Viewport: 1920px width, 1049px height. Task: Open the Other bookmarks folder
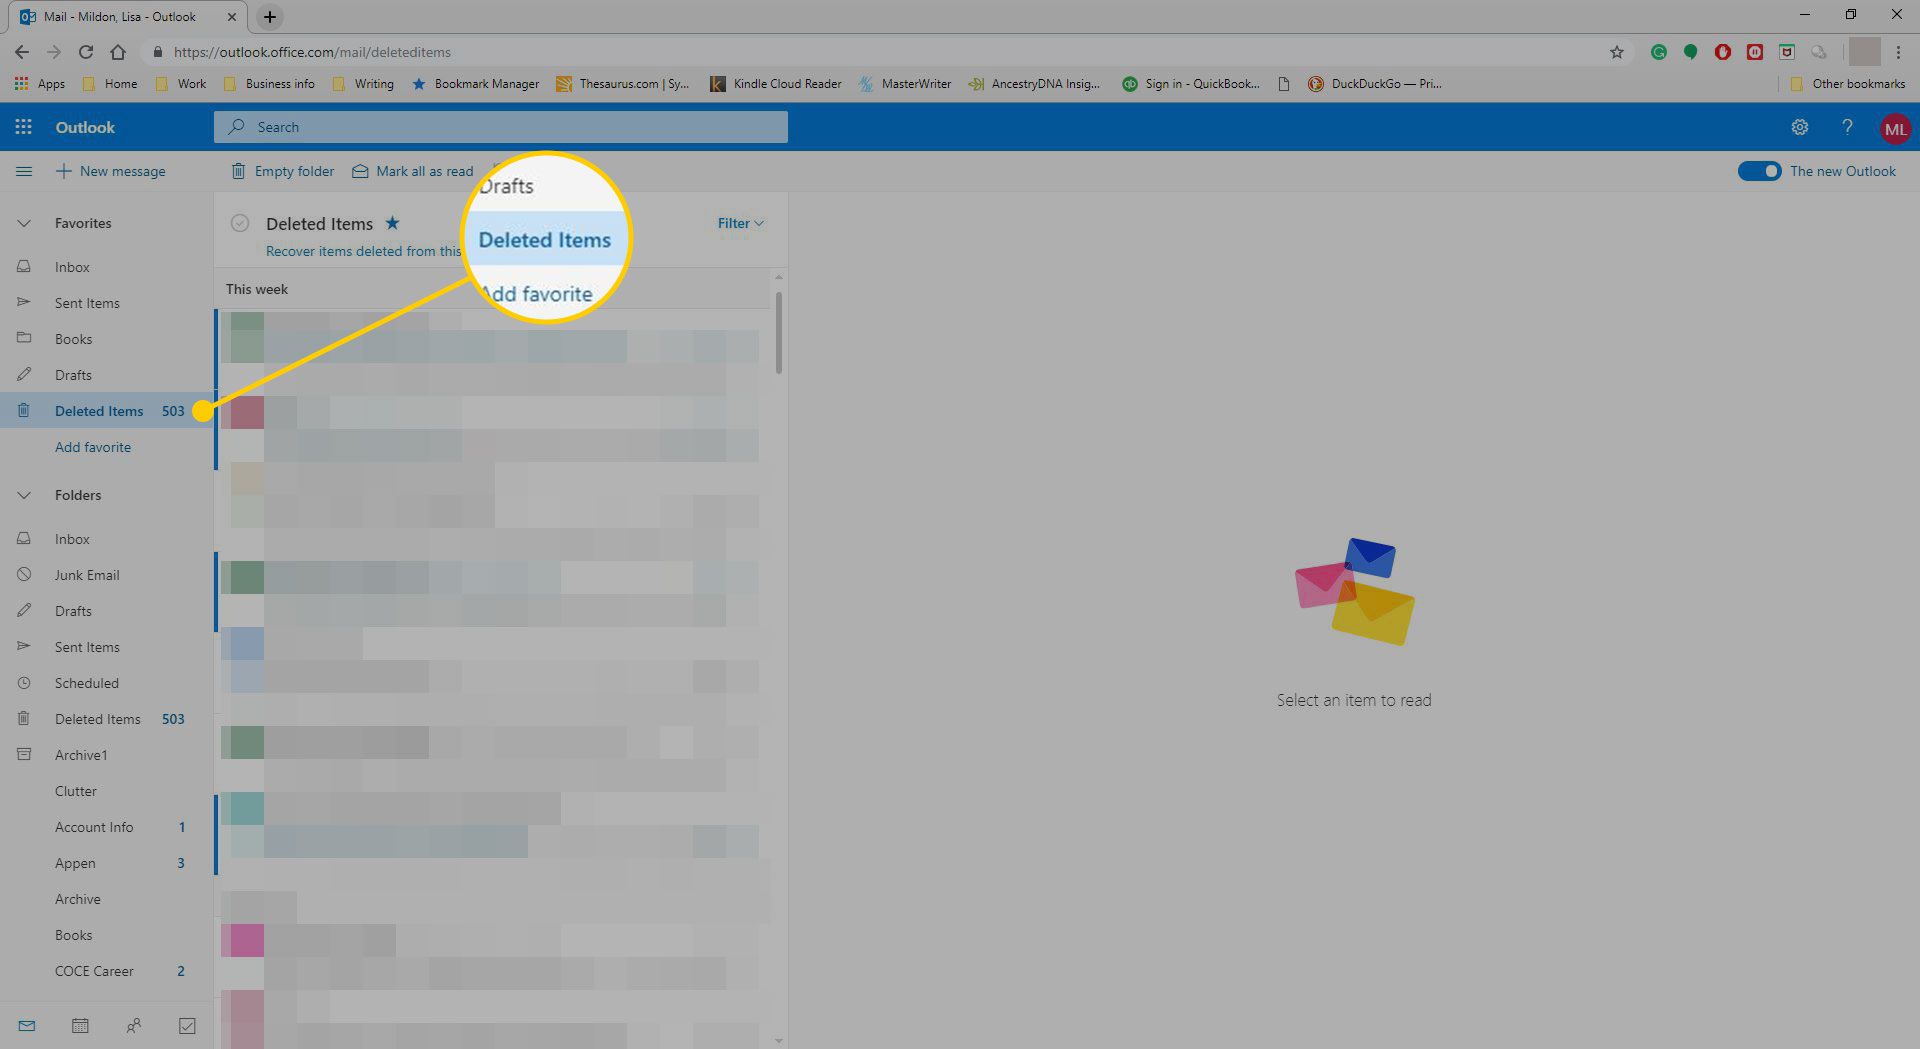coord(1848,84)
